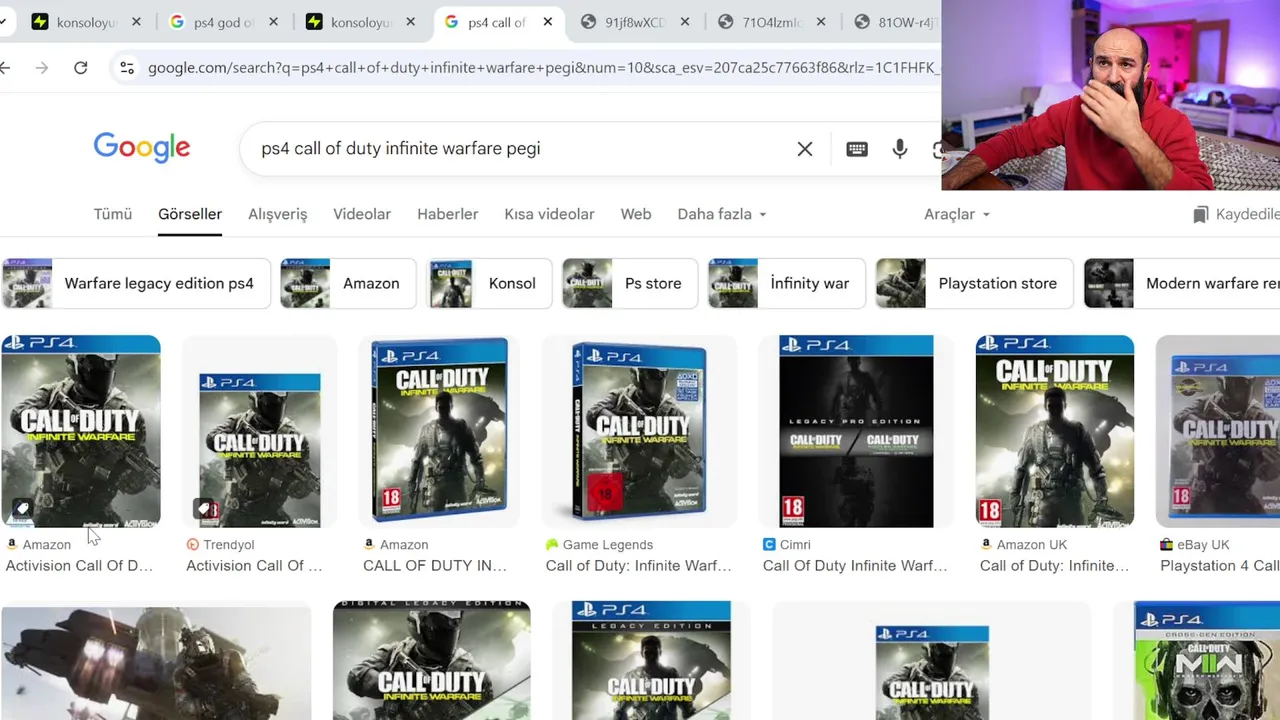The image size is (1280, 720).
Task: Click the browser forward arrow
Action: [41, 68]
